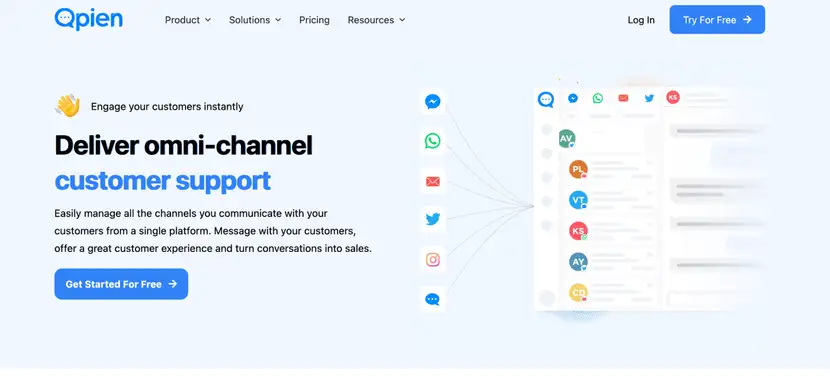Click the 'Deliver omni-channel' heading

tap(184, 145)
